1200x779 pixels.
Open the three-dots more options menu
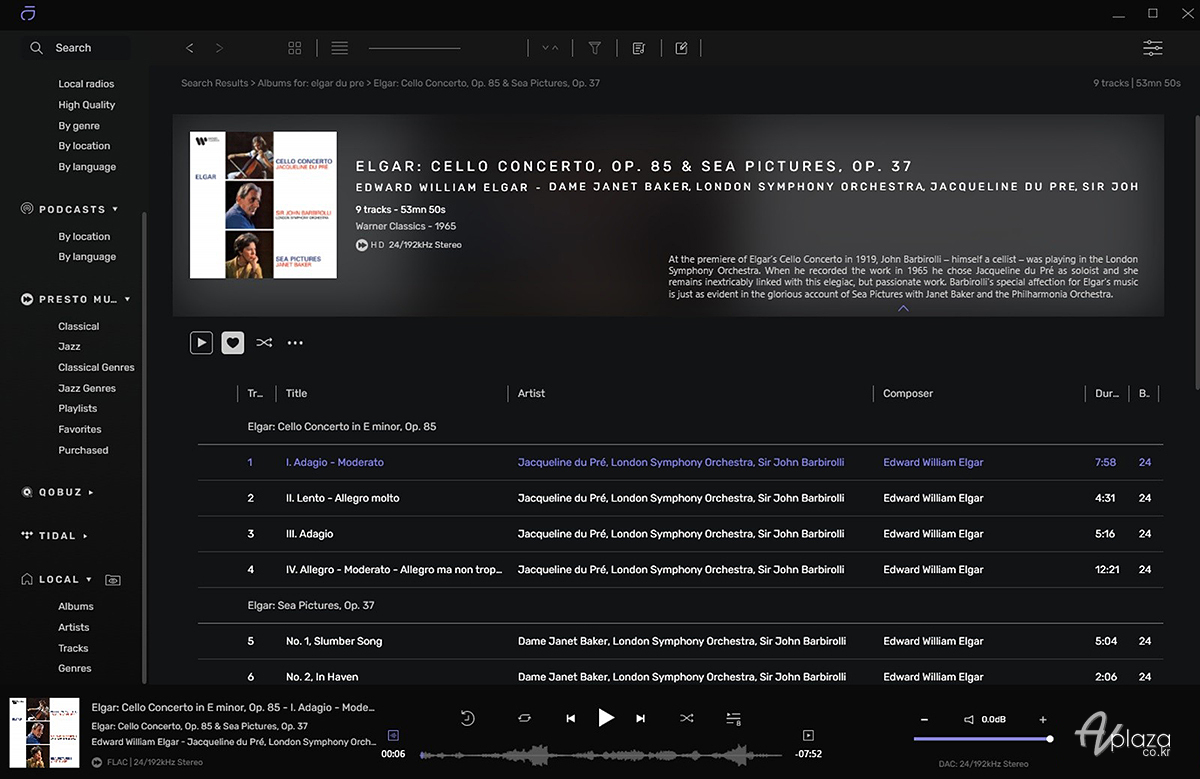(x=295, y=342)
